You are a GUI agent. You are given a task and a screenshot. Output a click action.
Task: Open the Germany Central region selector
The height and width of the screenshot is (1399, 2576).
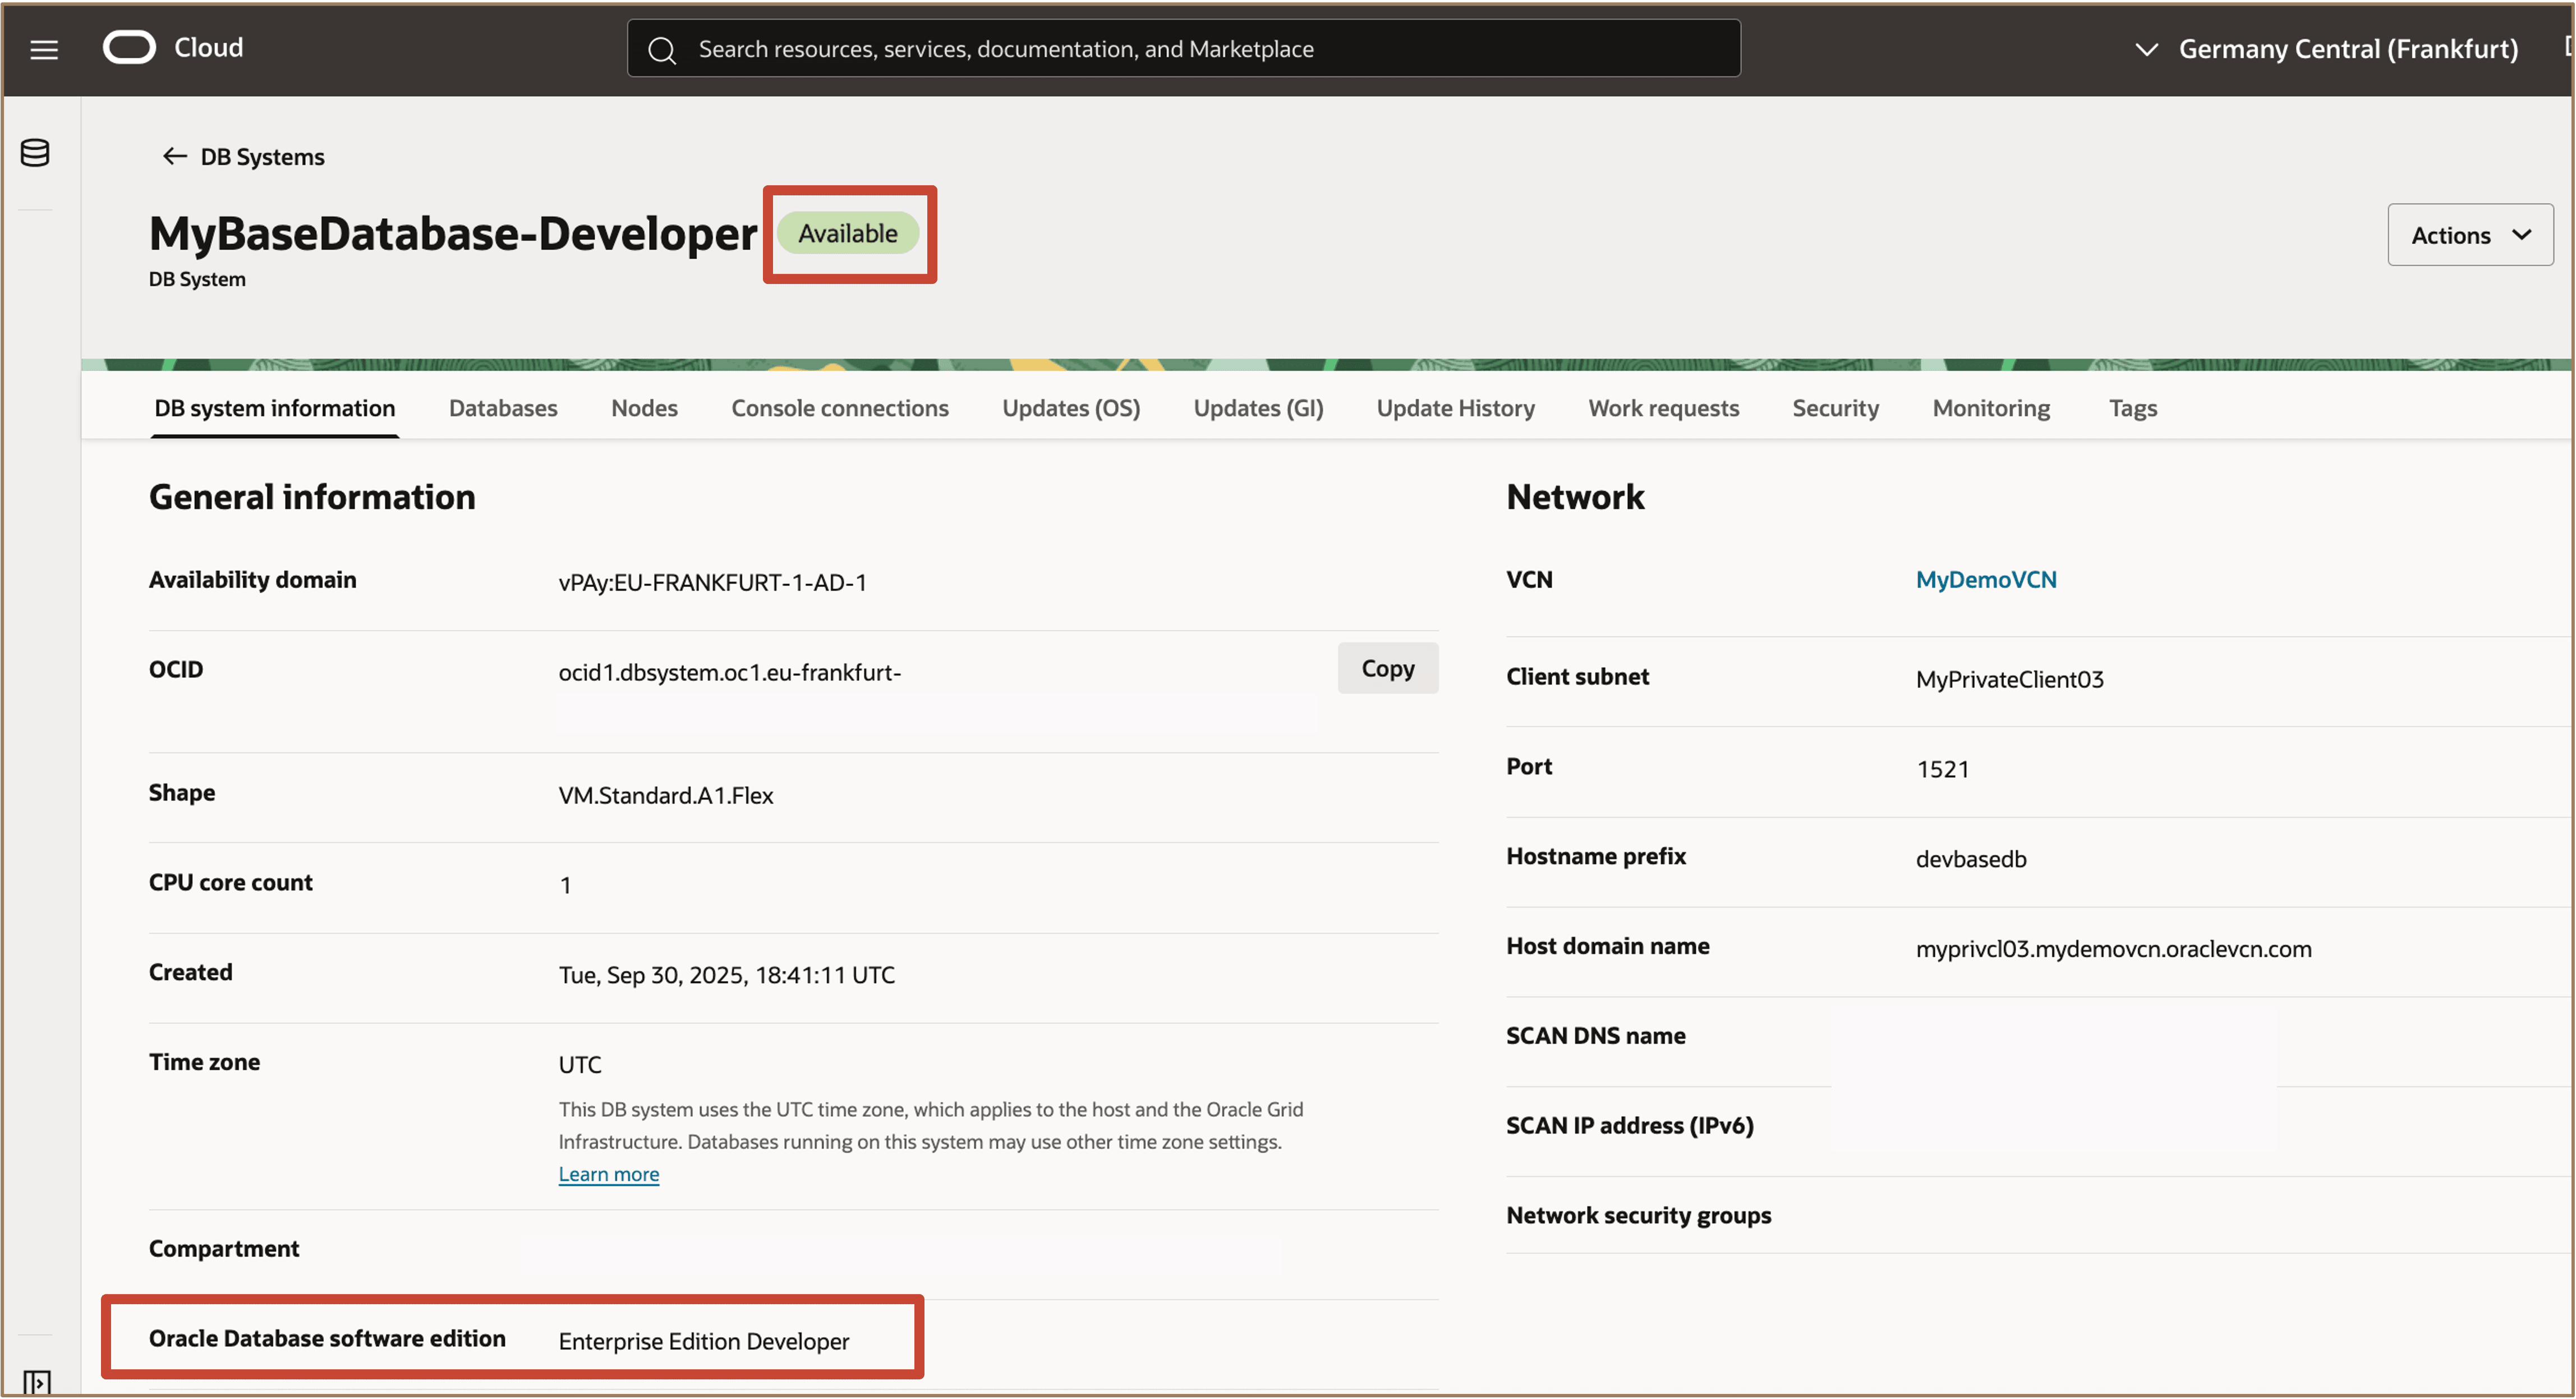point(2347,49)
